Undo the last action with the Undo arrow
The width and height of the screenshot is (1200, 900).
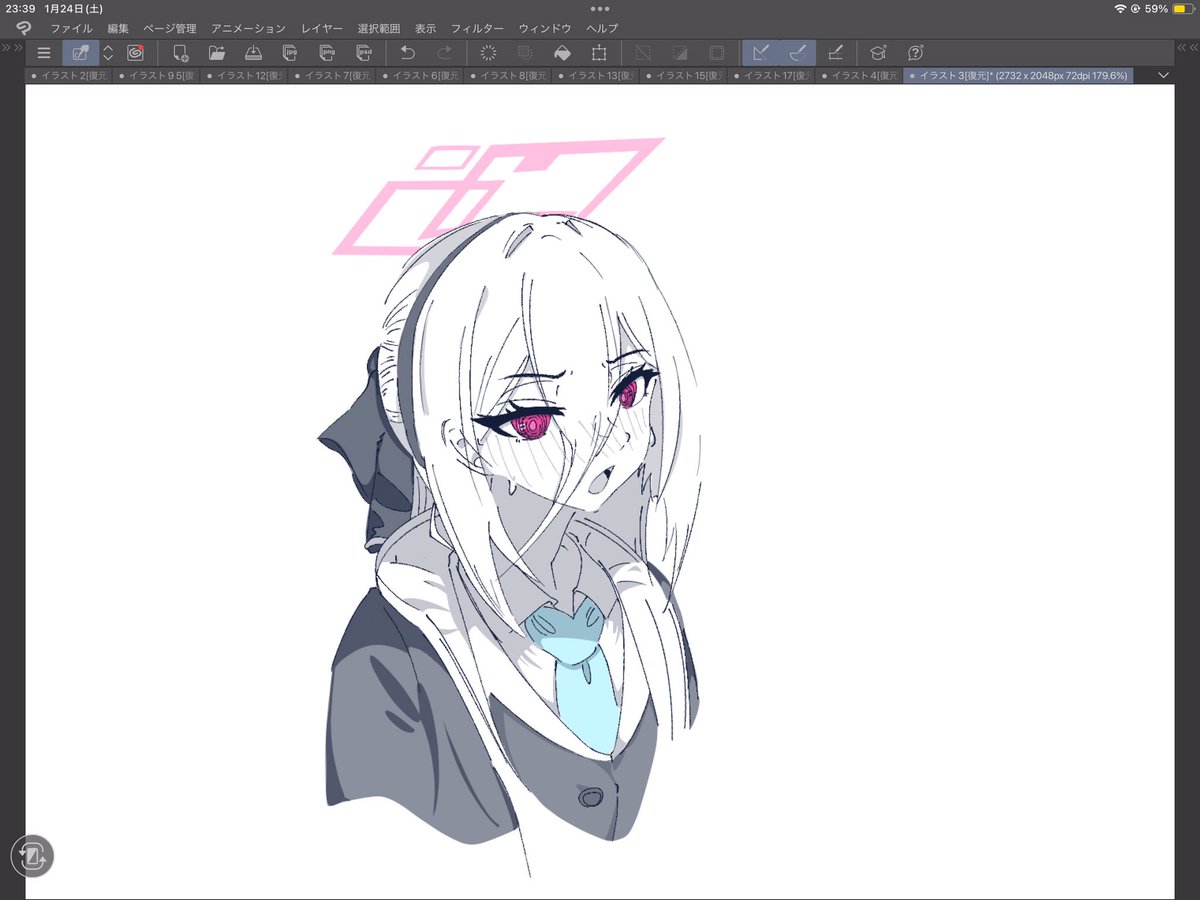(x=408, y=53)
